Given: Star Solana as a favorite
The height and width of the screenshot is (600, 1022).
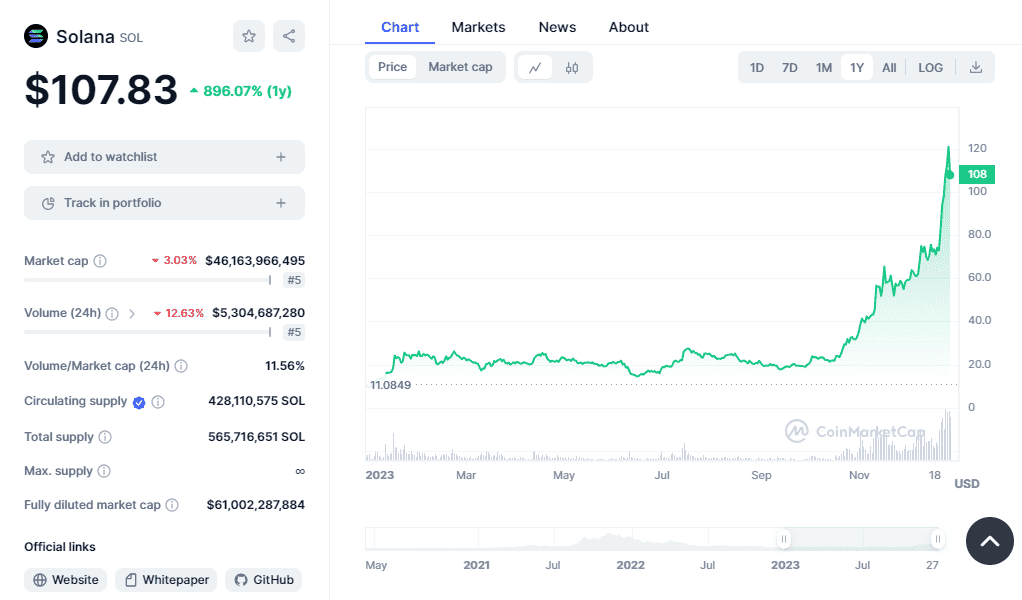Looking at the screenshot, I should tap(249, 36).
